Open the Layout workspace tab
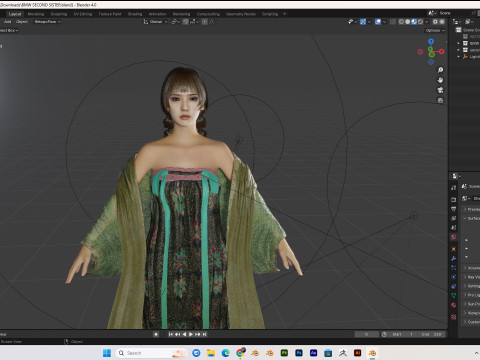The image size is (480, 360). coord(15,14)
